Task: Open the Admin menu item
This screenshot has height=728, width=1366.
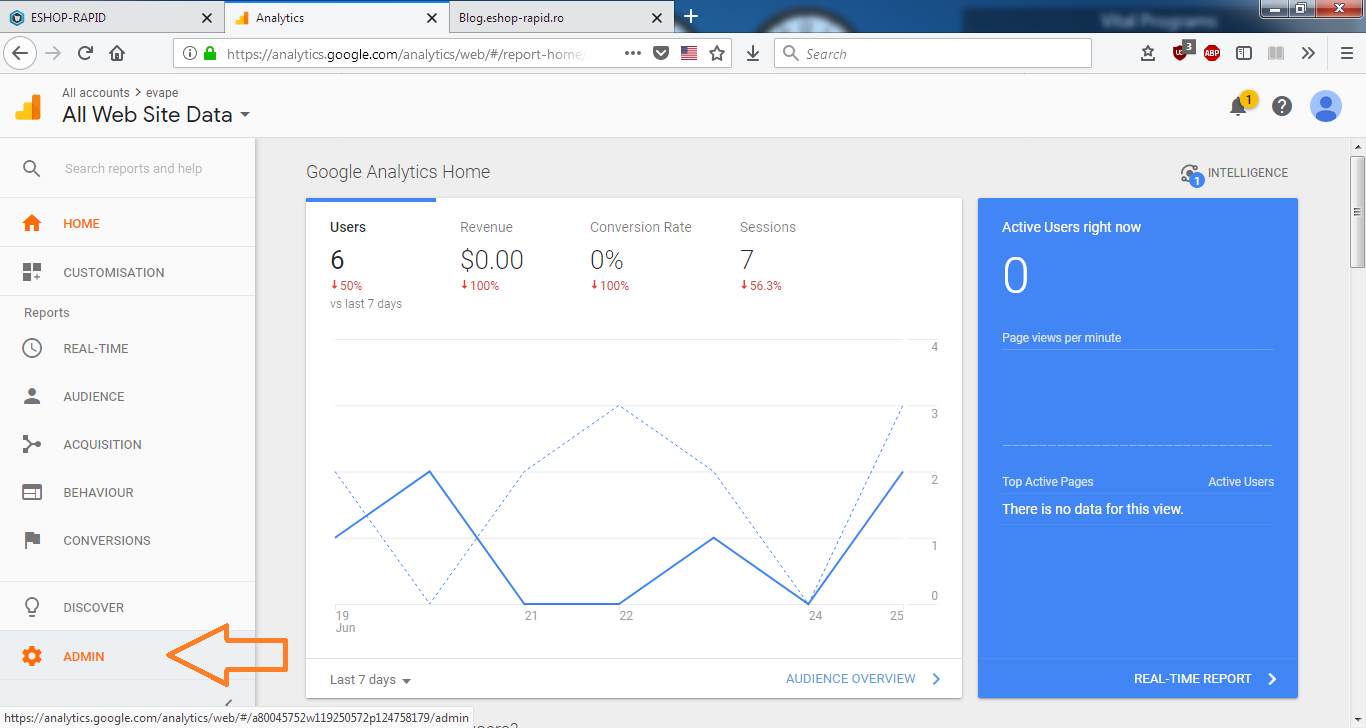Action: click(128, 656)
